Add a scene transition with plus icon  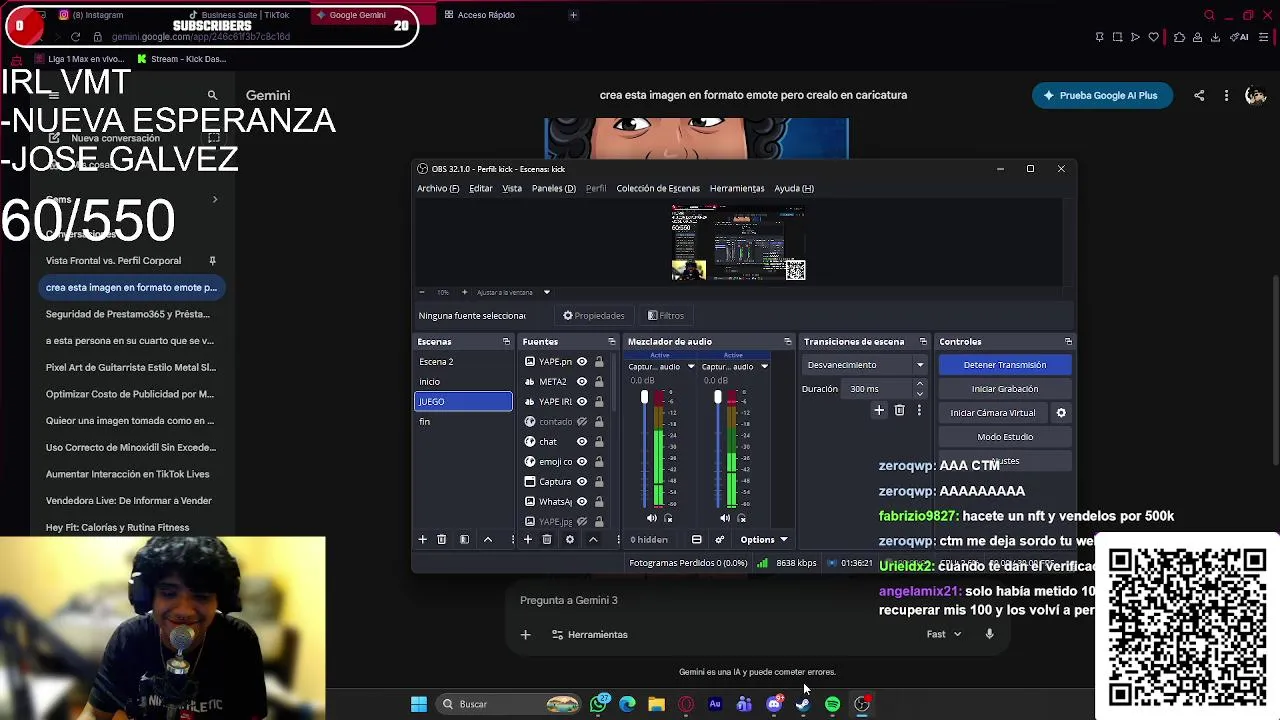(x=879, y=411)
